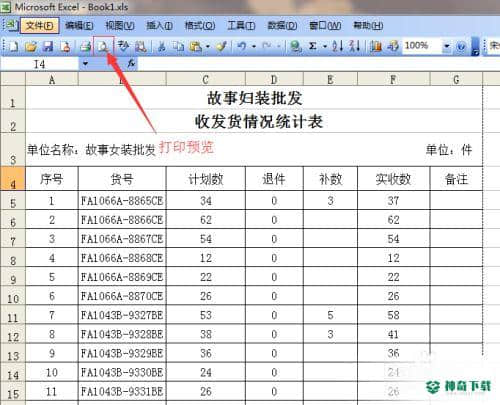Image resolution: width=500 pixels, height=405 pixels.
Task: Select the Format Painter brush
Action: click(221, 46)
